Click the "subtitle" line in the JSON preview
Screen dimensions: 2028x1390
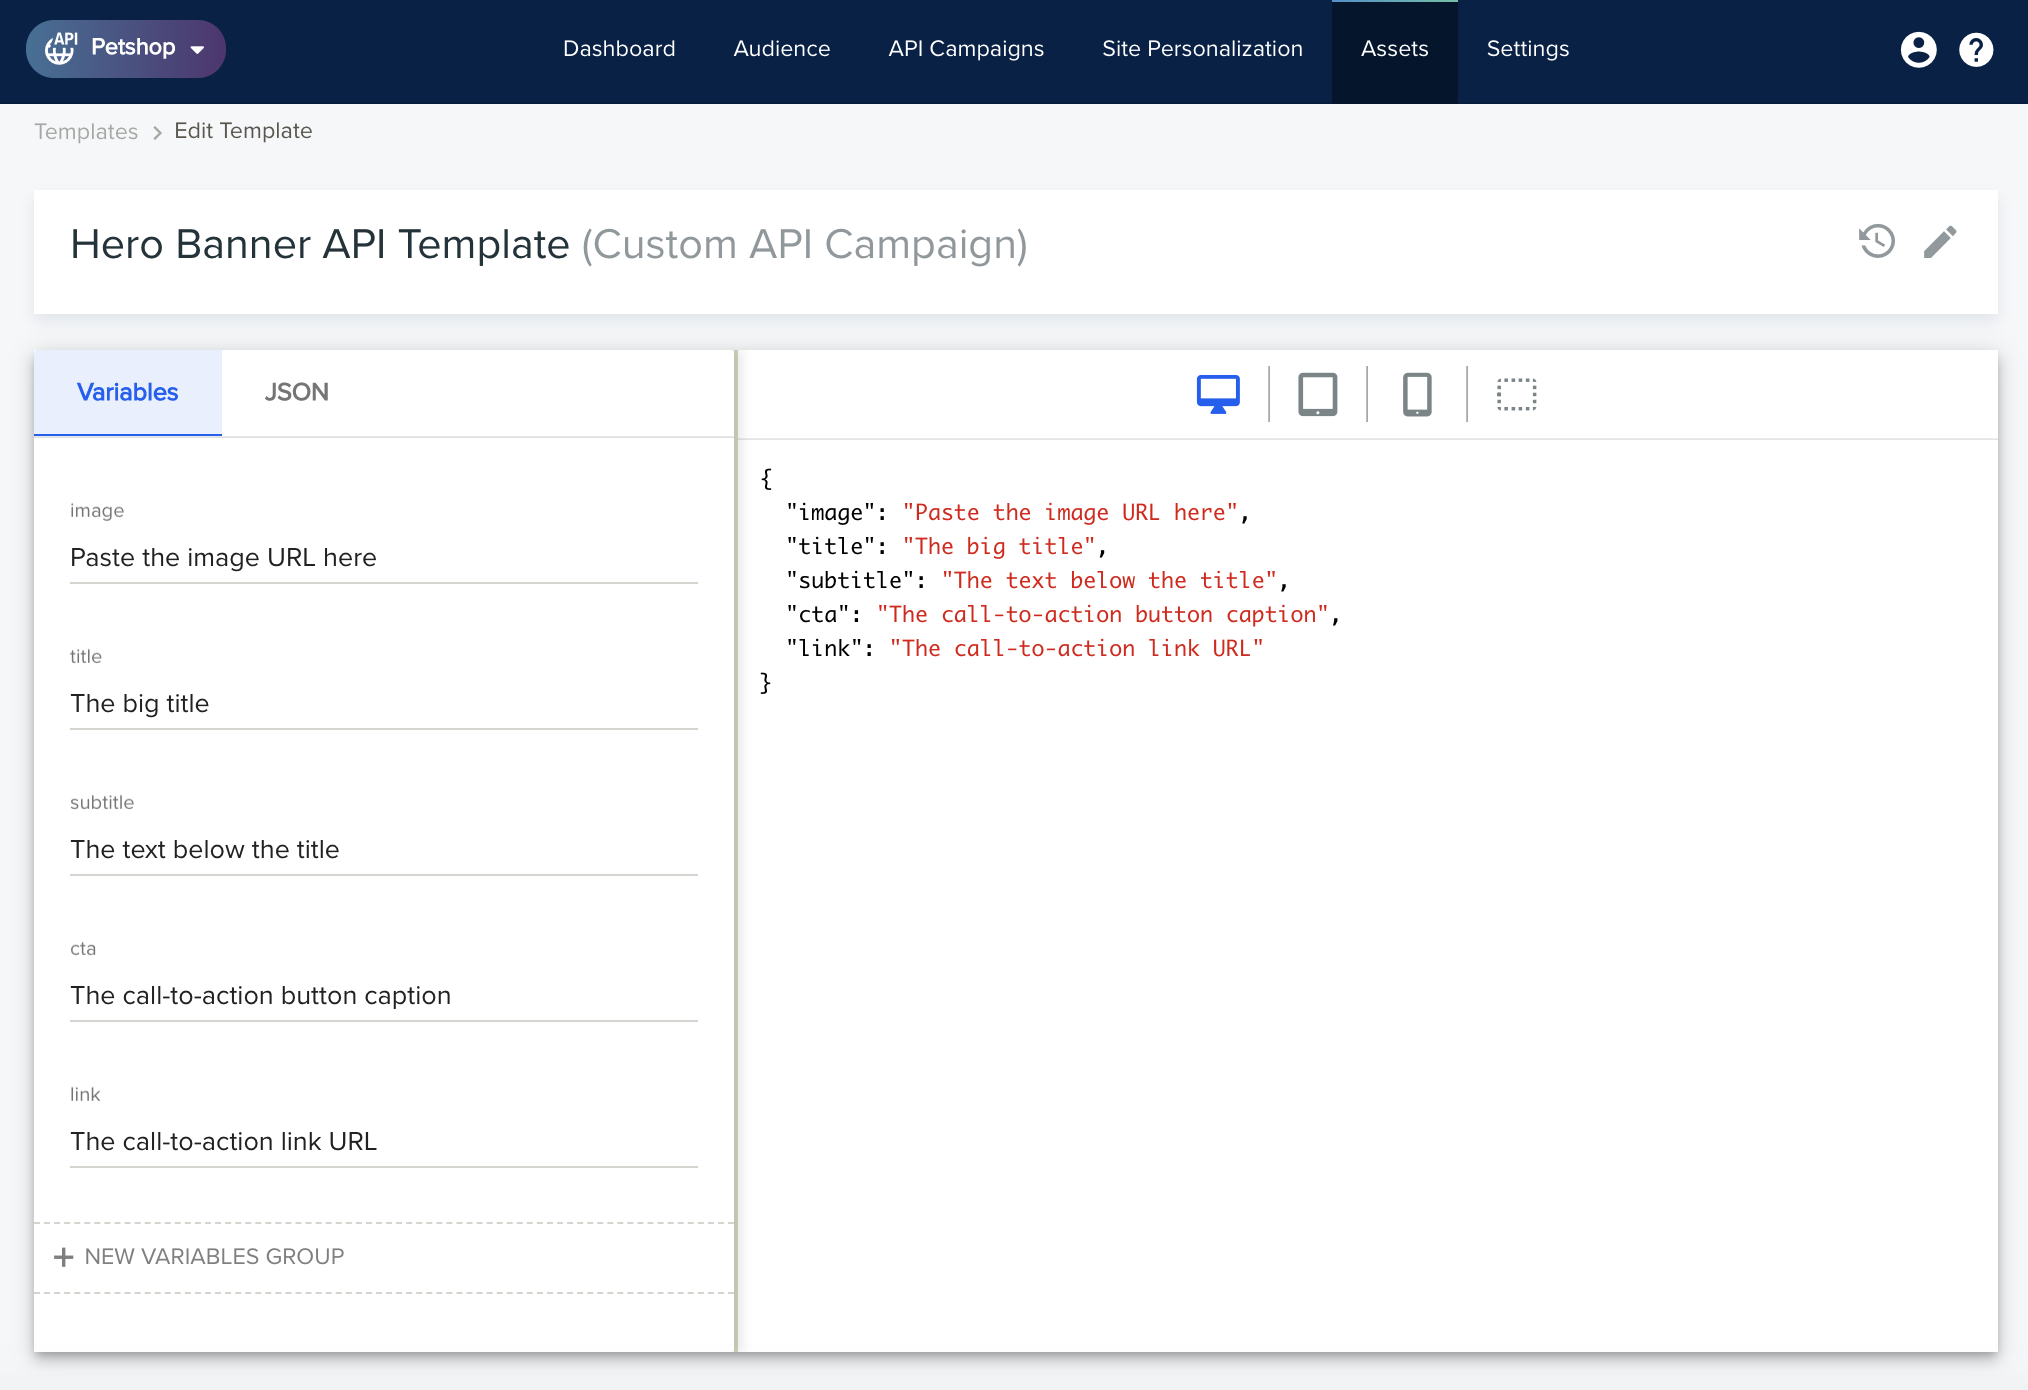[x=1037, y=581]
